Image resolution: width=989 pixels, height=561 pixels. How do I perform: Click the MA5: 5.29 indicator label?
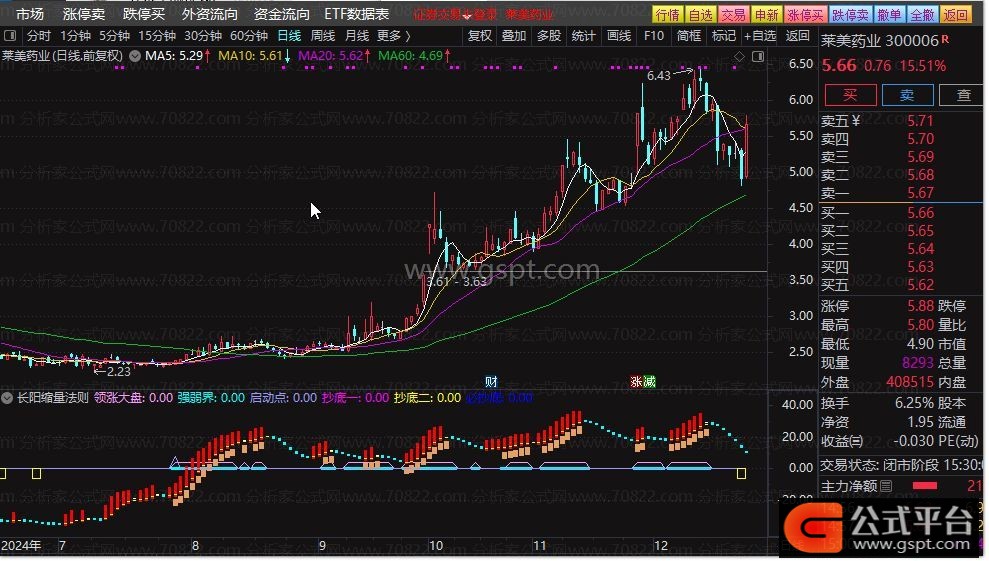(x=174, y=56)
